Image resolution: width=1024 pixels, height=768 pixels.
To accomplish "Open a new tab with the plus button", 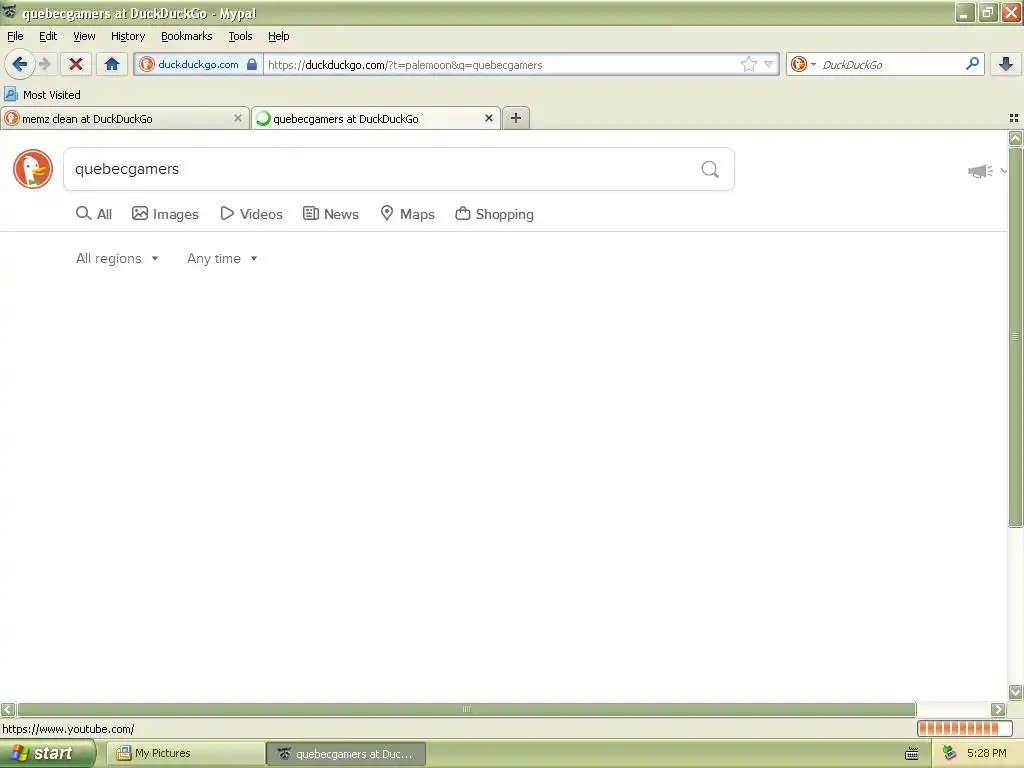I will (516, 118).
